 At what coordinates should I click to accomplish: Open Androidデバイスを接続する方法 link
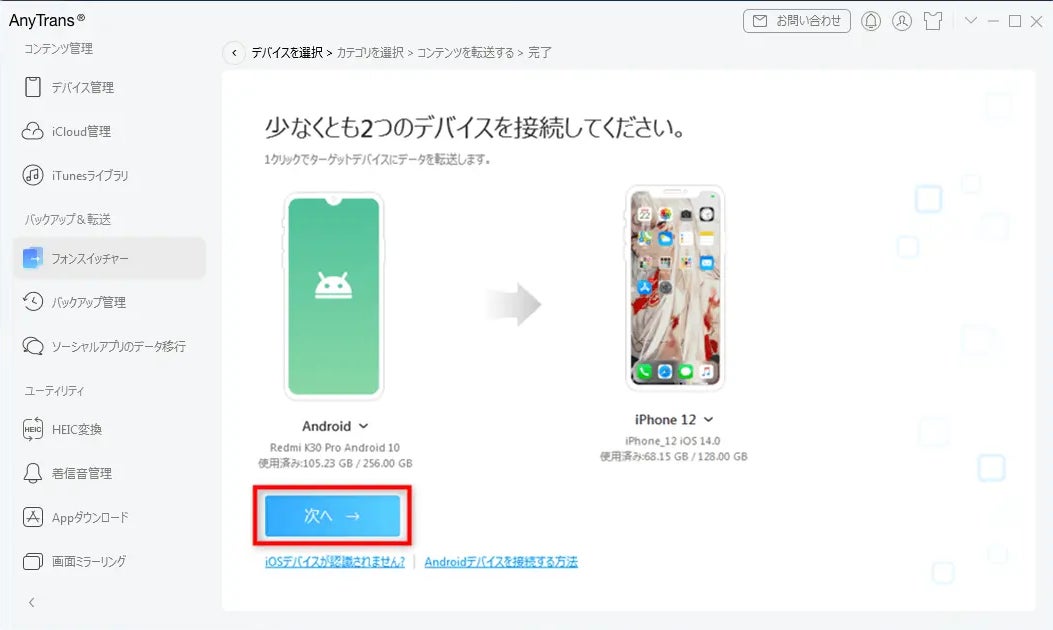click(x=501, y=562)
